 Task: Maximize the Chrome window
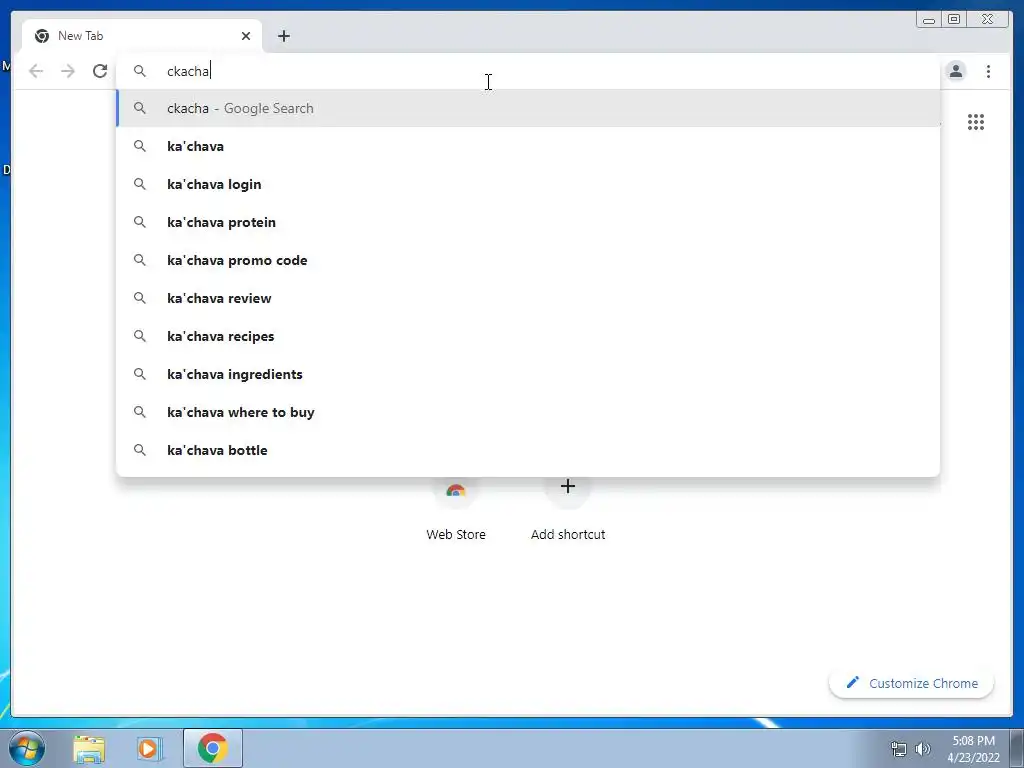[x=953, y=20]
